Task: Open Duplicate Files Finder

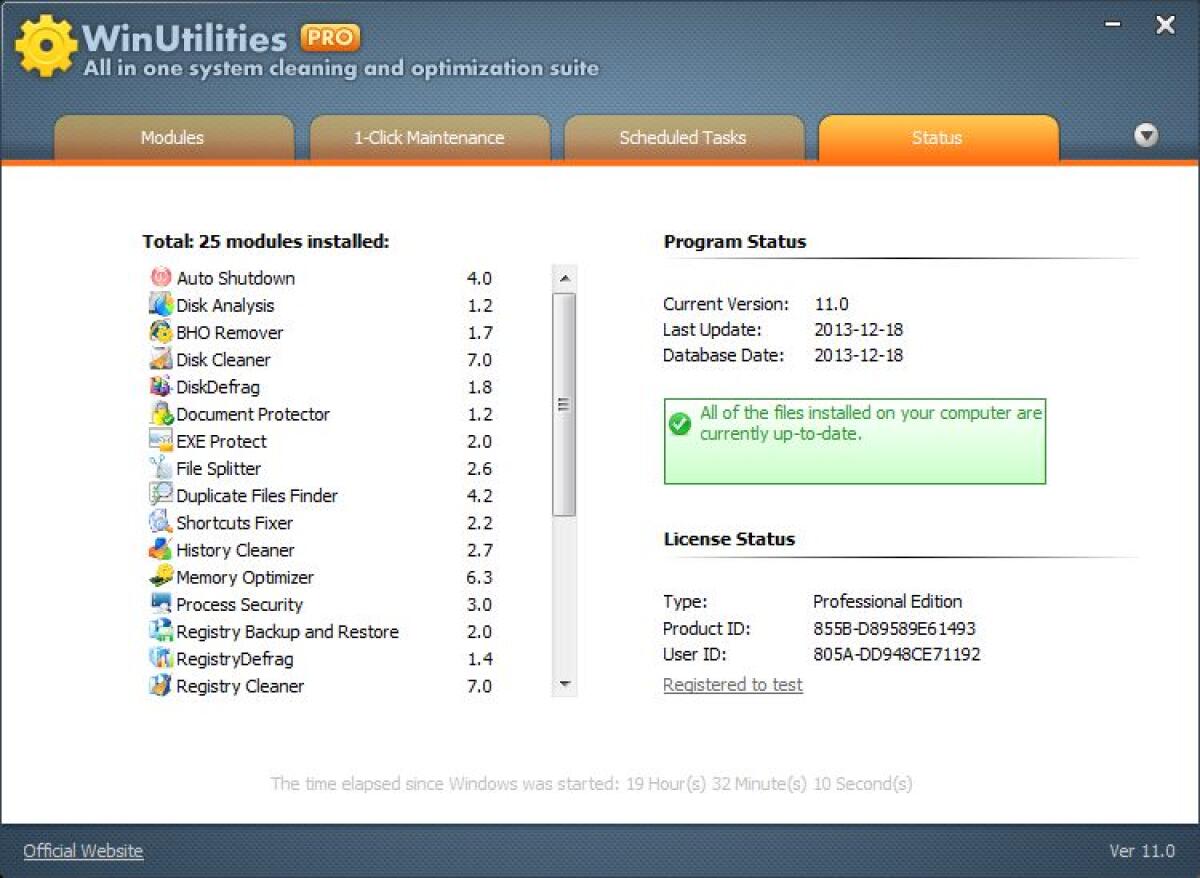Action: pyautogui.click(x=258, y=495)
